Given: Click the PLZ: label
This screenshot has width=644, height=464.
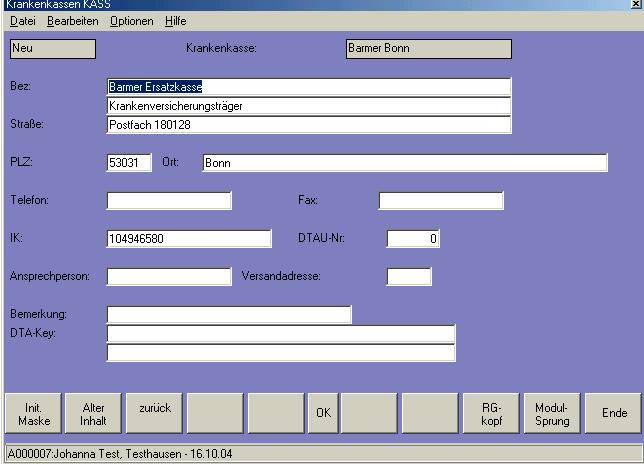Looking at the screenshot, I should [x=21, y=162].
